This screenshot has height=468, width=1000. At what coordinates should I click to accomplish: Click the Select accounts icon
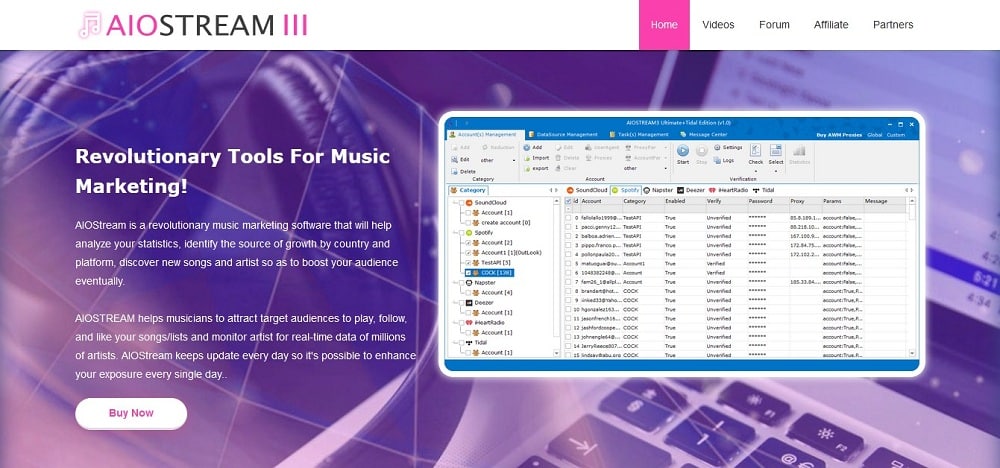(776, 150)
